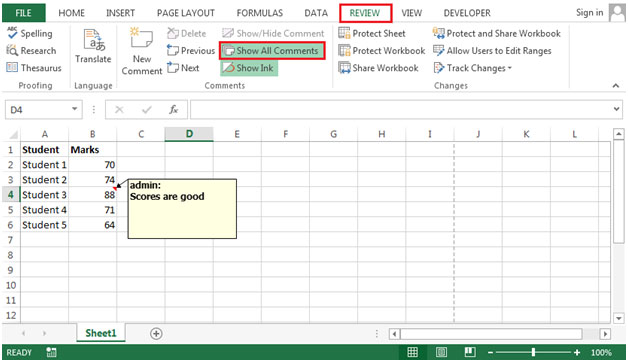Screen dimensions: 628x362
Task: Click the Sign in link
Action: [590, 12]
